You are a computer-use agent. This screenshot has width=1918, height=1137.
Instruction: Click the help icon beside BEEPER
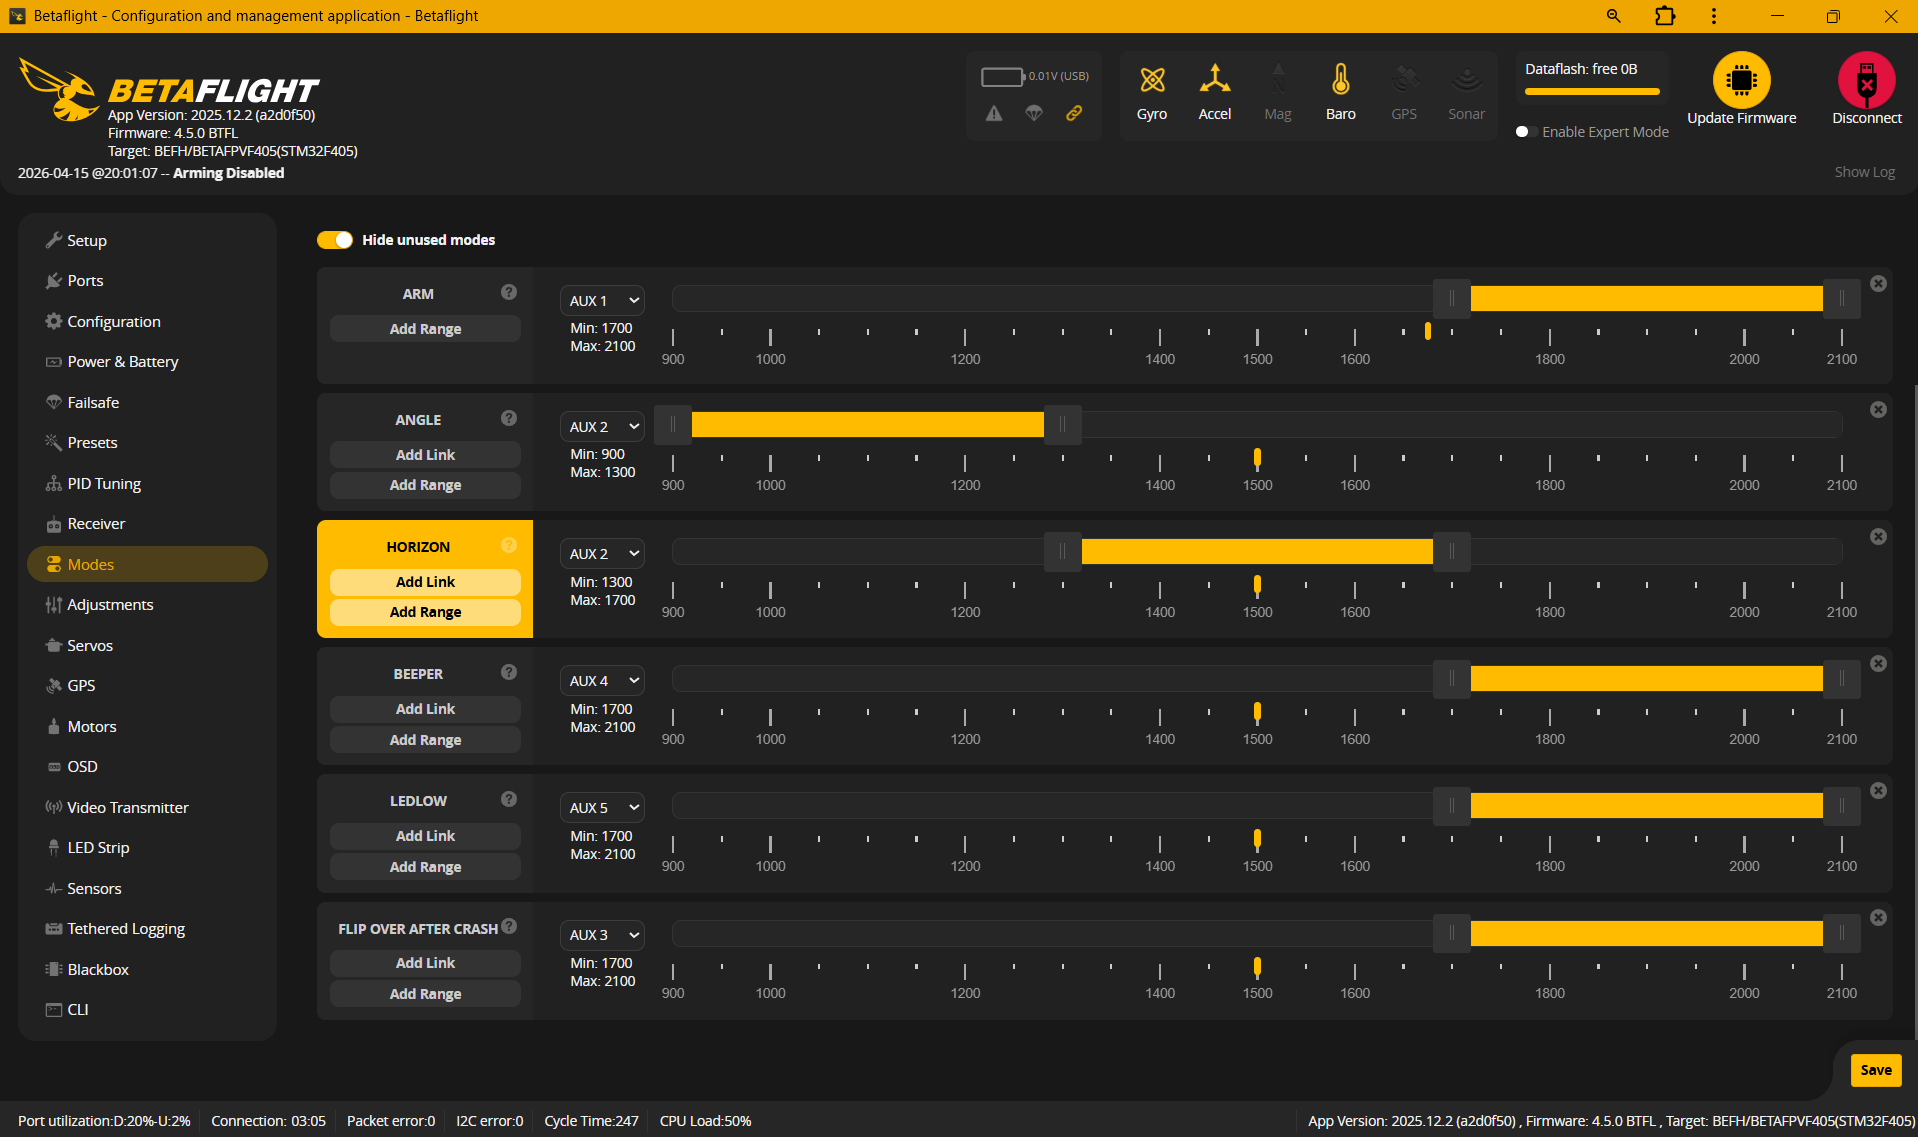509,672
